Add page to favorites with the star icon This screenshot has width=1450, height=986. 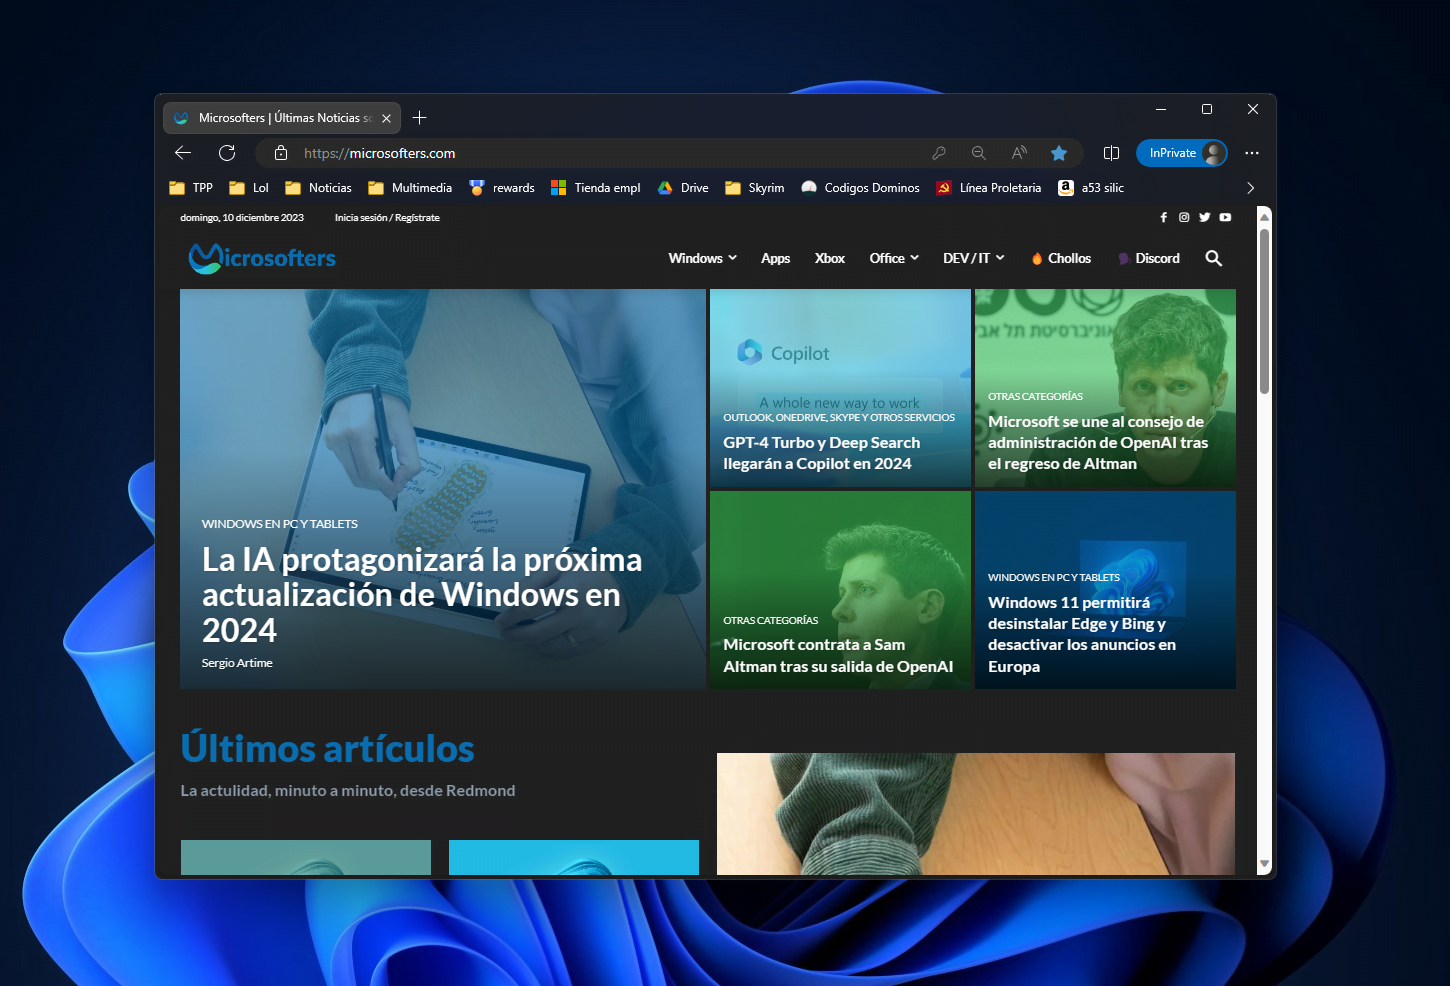1059,153
